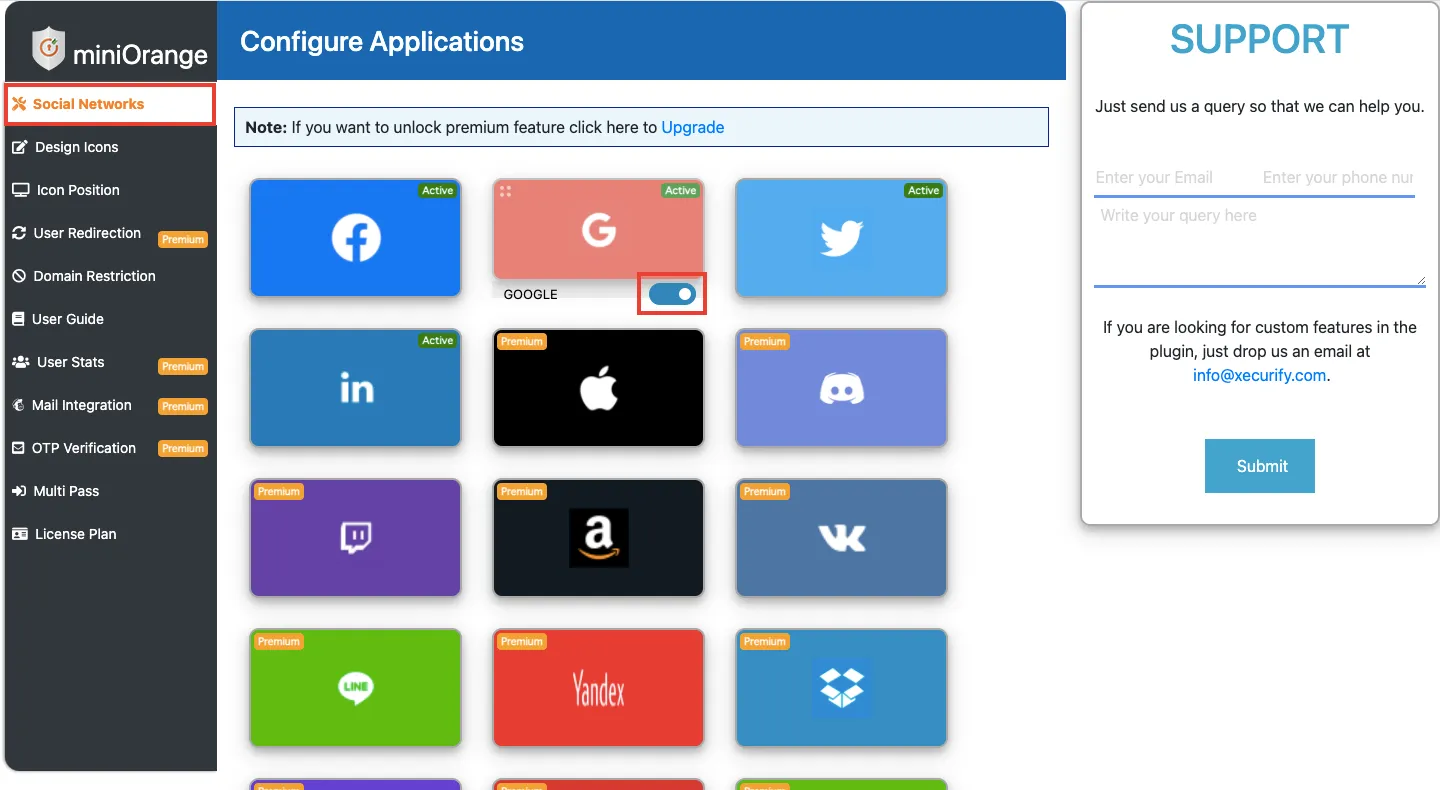Click the User Redirection refresh icon

(x=18, y=233)
